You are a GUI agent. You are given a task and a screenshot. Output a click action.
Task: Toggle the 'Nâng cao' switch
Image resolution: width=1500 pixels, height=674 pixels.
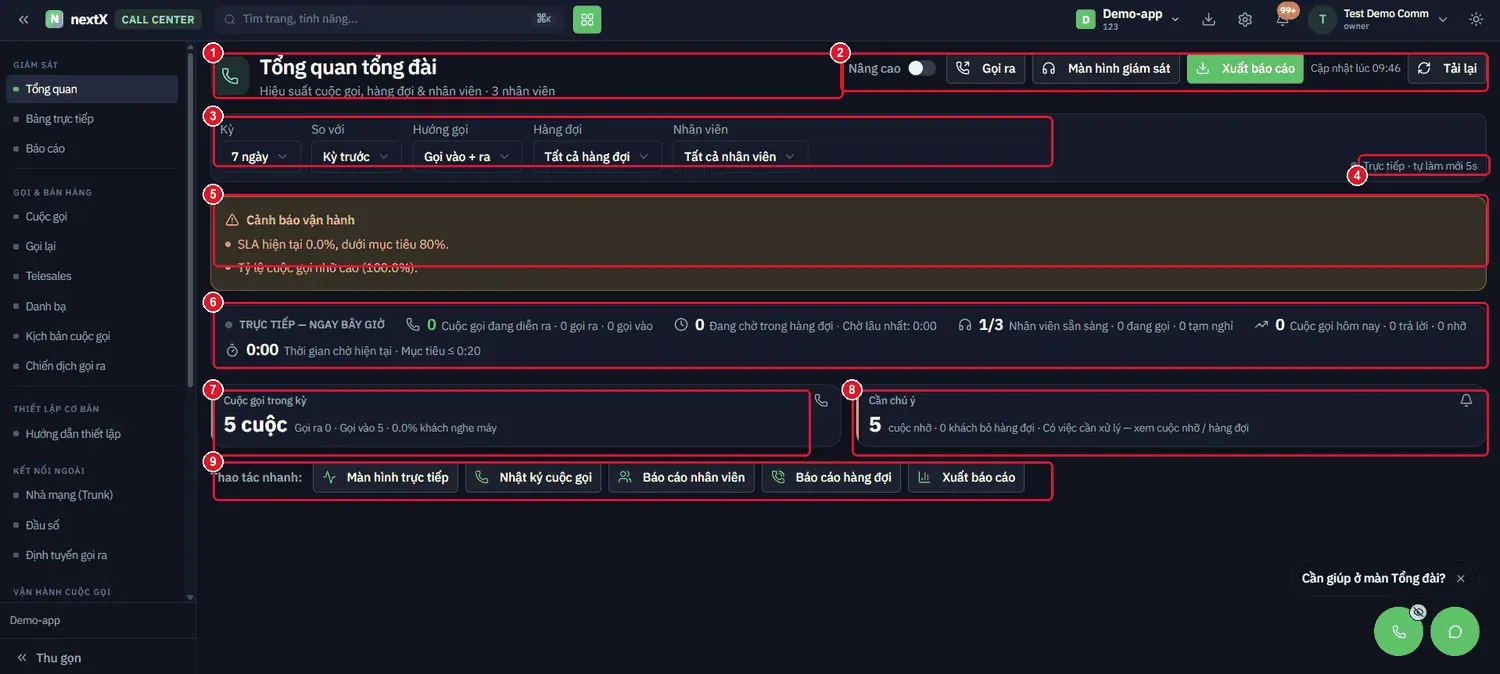pos(921,68)
